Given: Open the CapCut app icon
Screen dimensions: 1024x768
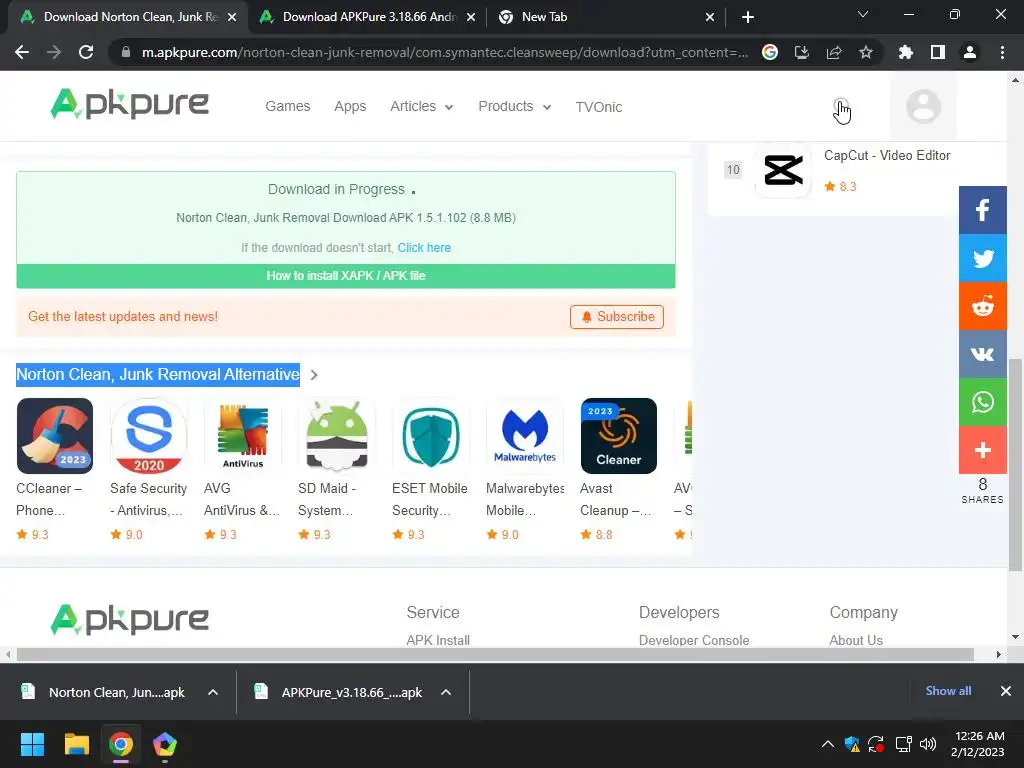Looking at the screenshot, I should (783, 170).
